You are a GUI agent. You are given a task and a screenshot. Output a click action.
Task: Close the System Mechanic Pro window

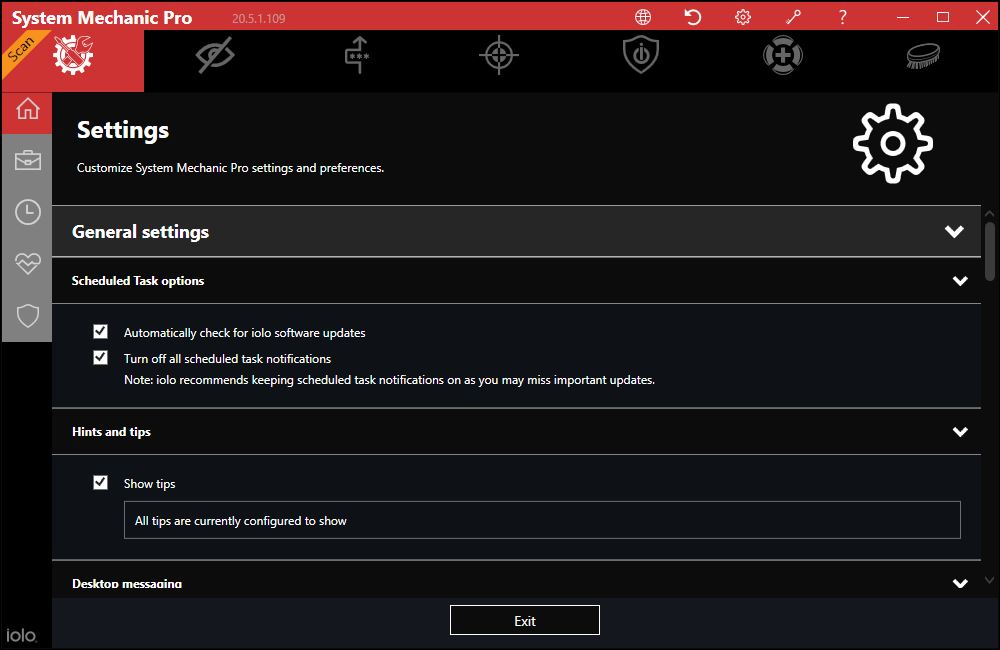(983, 17)
